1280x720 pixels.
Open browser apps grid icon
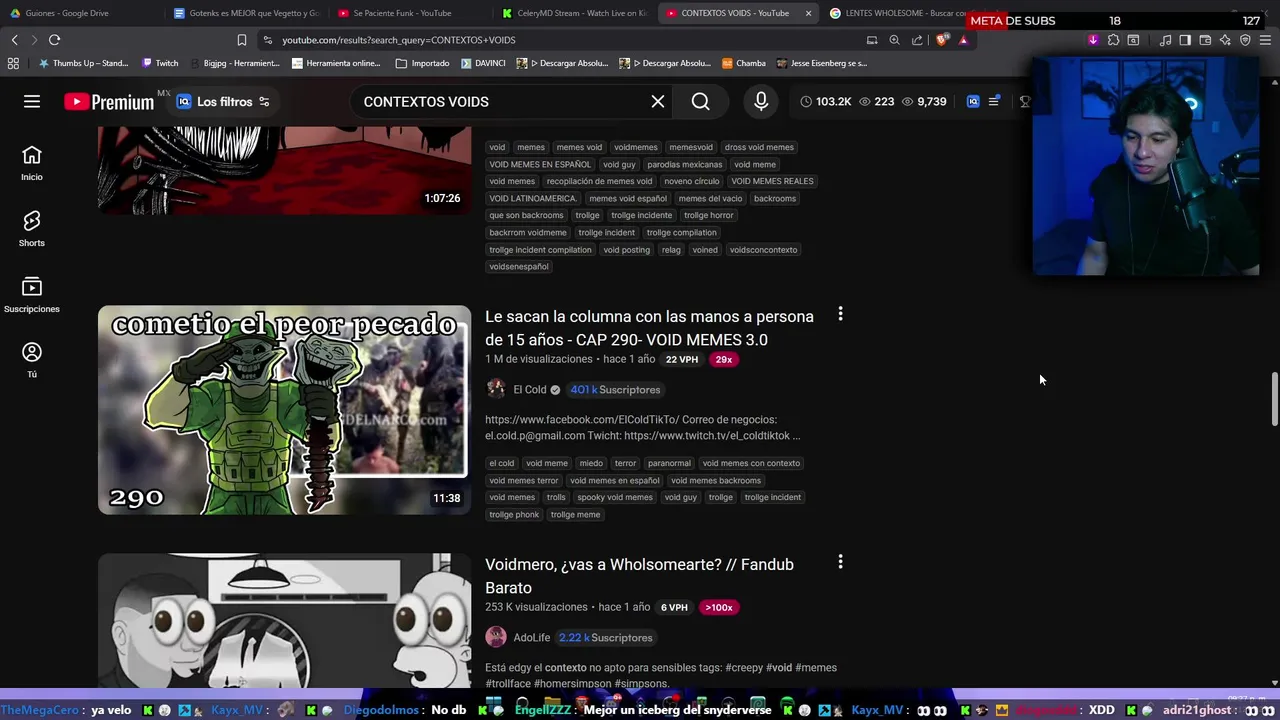(13, 63)
